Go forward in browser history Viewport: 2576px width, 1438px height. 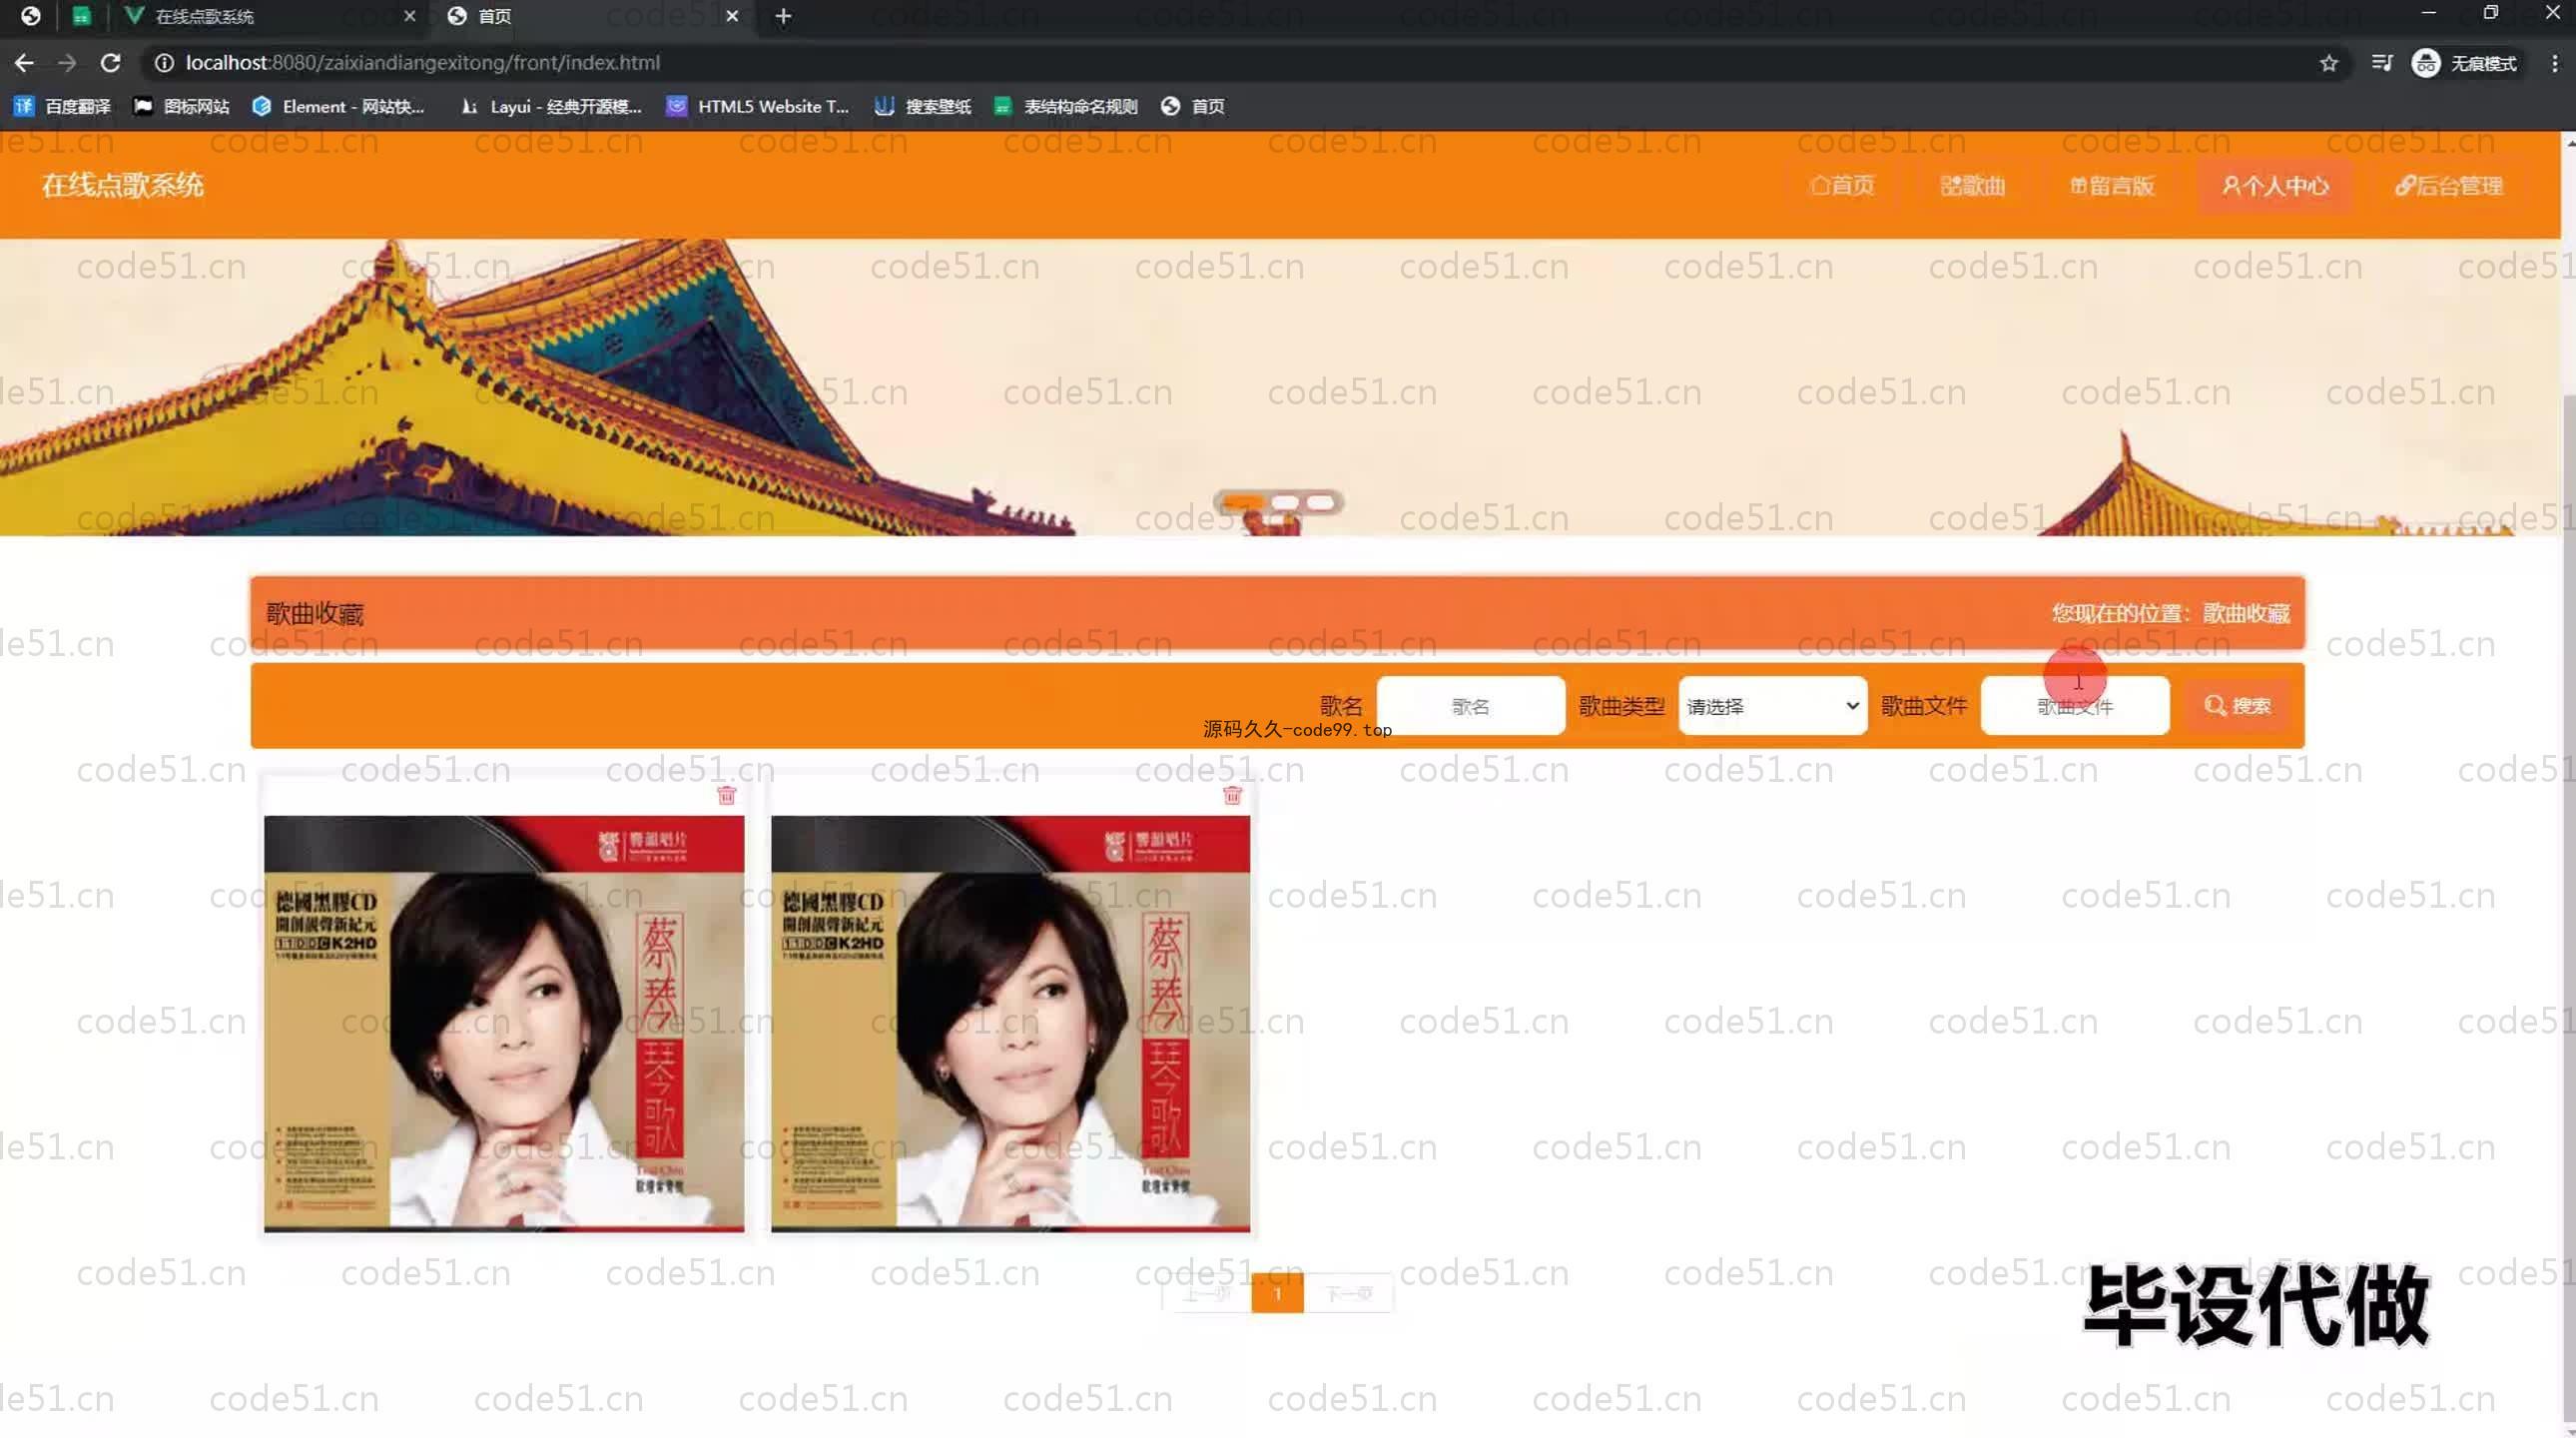tap(67, 63)
